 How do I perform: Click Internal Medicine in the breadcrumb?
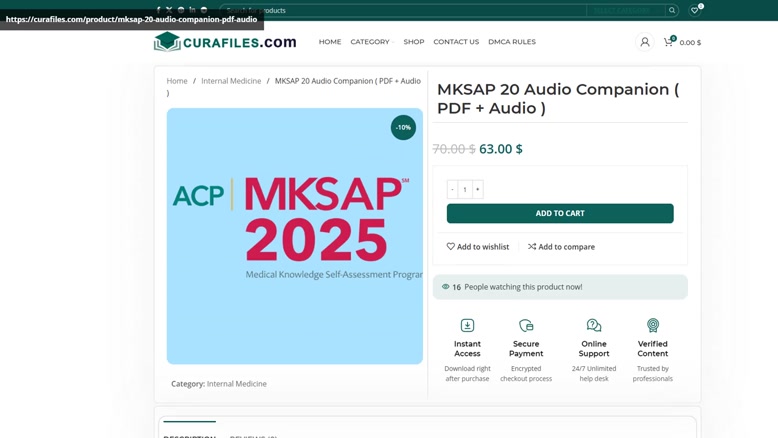231,81
